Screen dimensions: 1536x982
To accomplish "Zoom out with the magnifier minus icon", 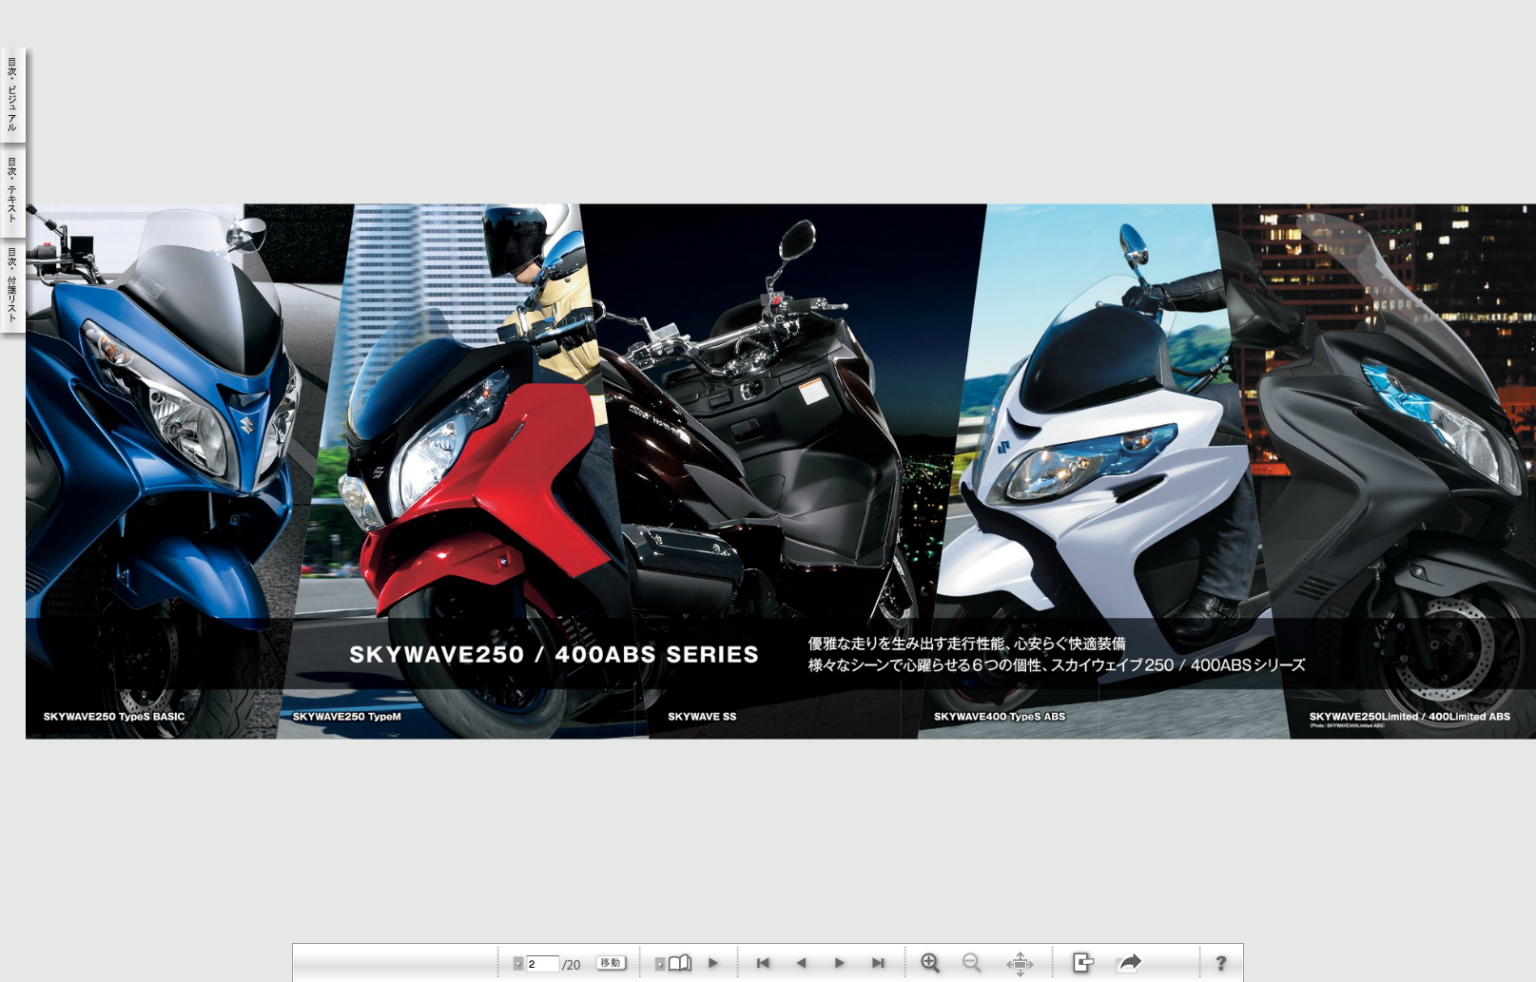I will click(971, 962).
